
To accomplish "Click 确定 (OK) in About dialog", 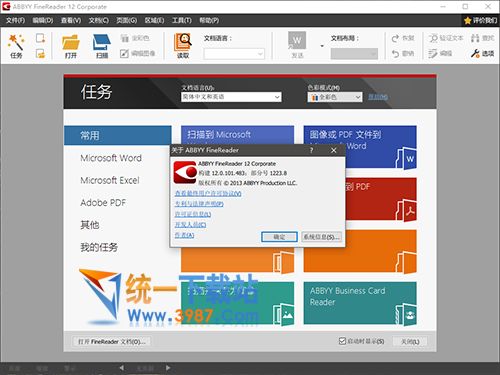I will 279,237.
